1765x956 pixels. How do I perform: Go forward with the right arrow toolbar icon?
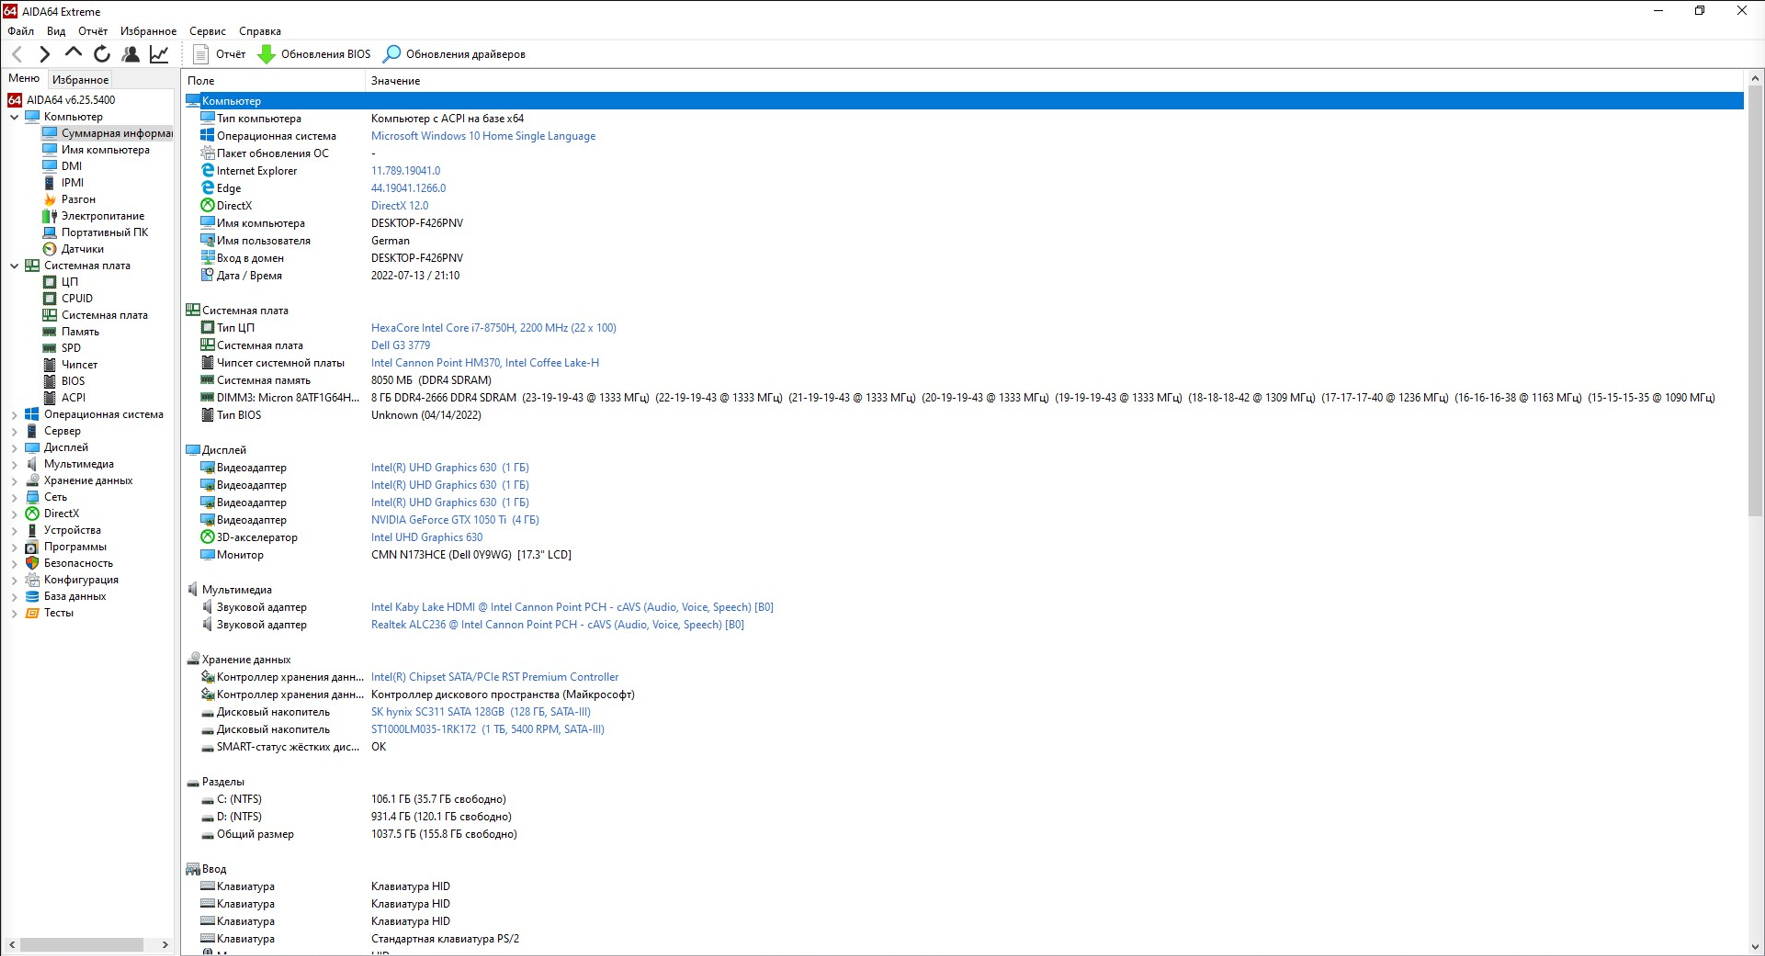click(x=44, y=54)
